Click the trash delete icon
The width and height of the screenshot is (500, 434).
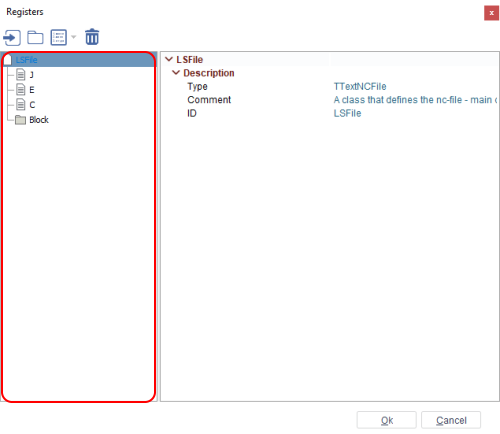pyautogui.click(x=92, y=37)
